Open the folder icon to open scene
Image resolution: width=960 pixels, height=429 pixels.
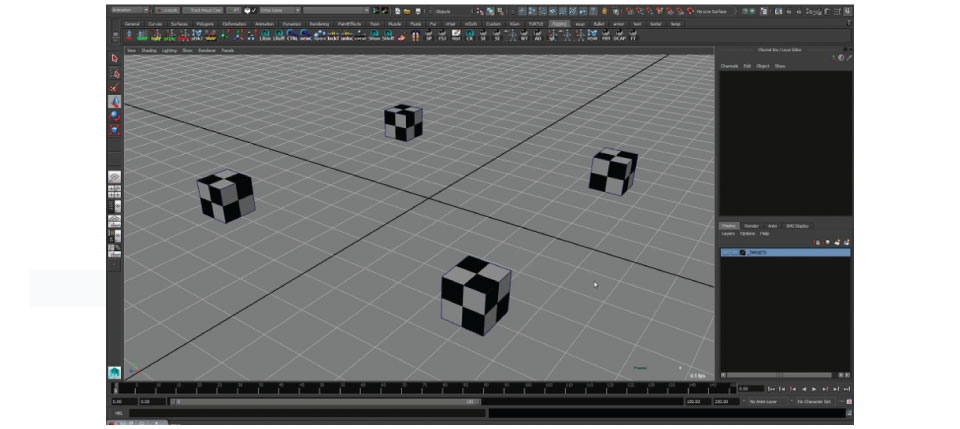point(407,11)
